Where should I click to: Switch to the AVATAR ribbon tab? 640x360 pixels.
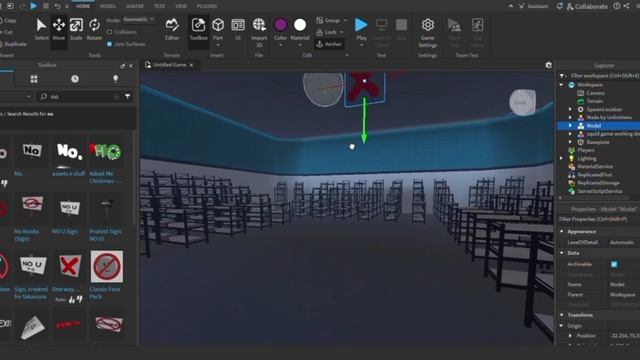coord(135,6)
